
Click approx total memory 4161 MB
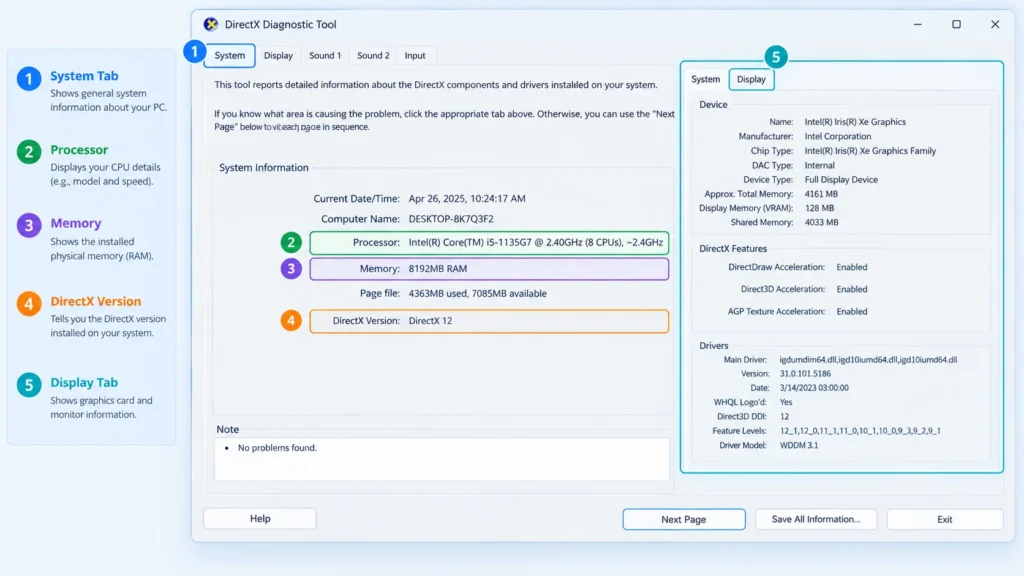[x=821, y=193]
